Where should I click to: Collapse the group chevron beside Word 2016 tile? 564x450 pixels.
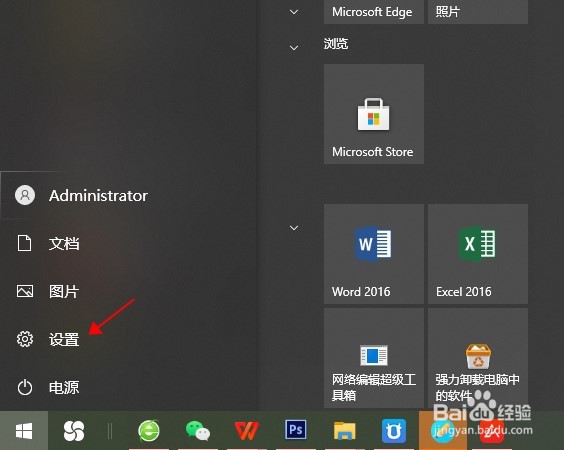click(x=294, y=228)
